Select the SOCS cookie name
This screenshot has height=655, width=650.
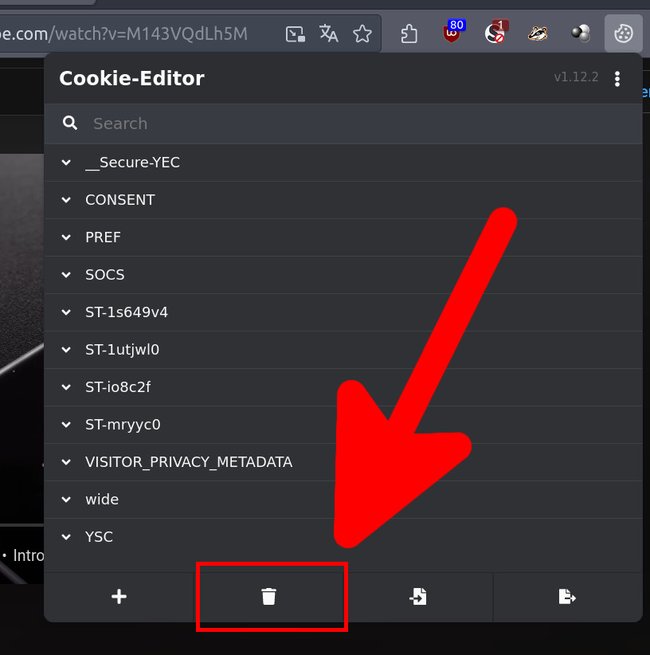105,274
